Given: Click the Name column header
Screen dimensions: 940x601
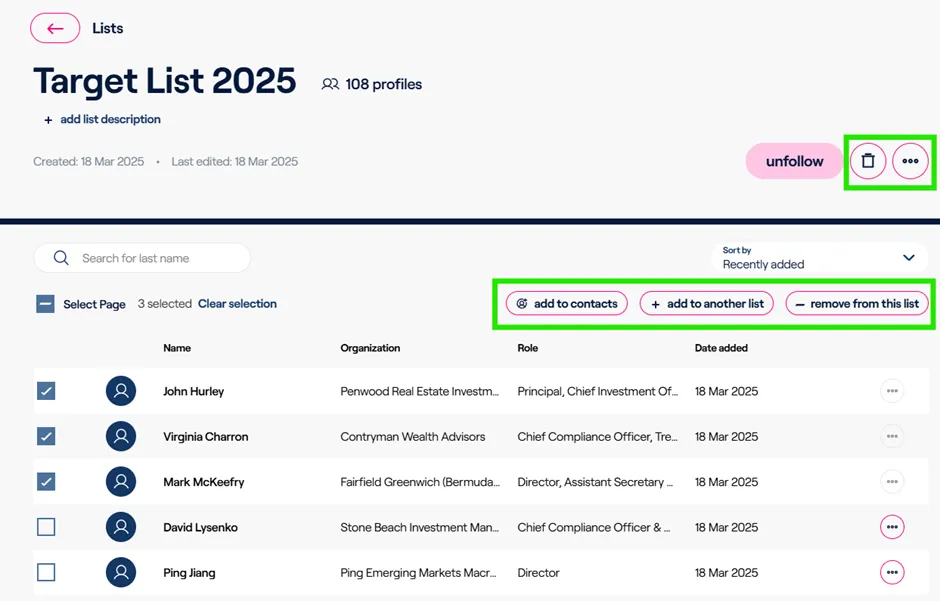Looking at the screenshot, I should coord(177,348).
